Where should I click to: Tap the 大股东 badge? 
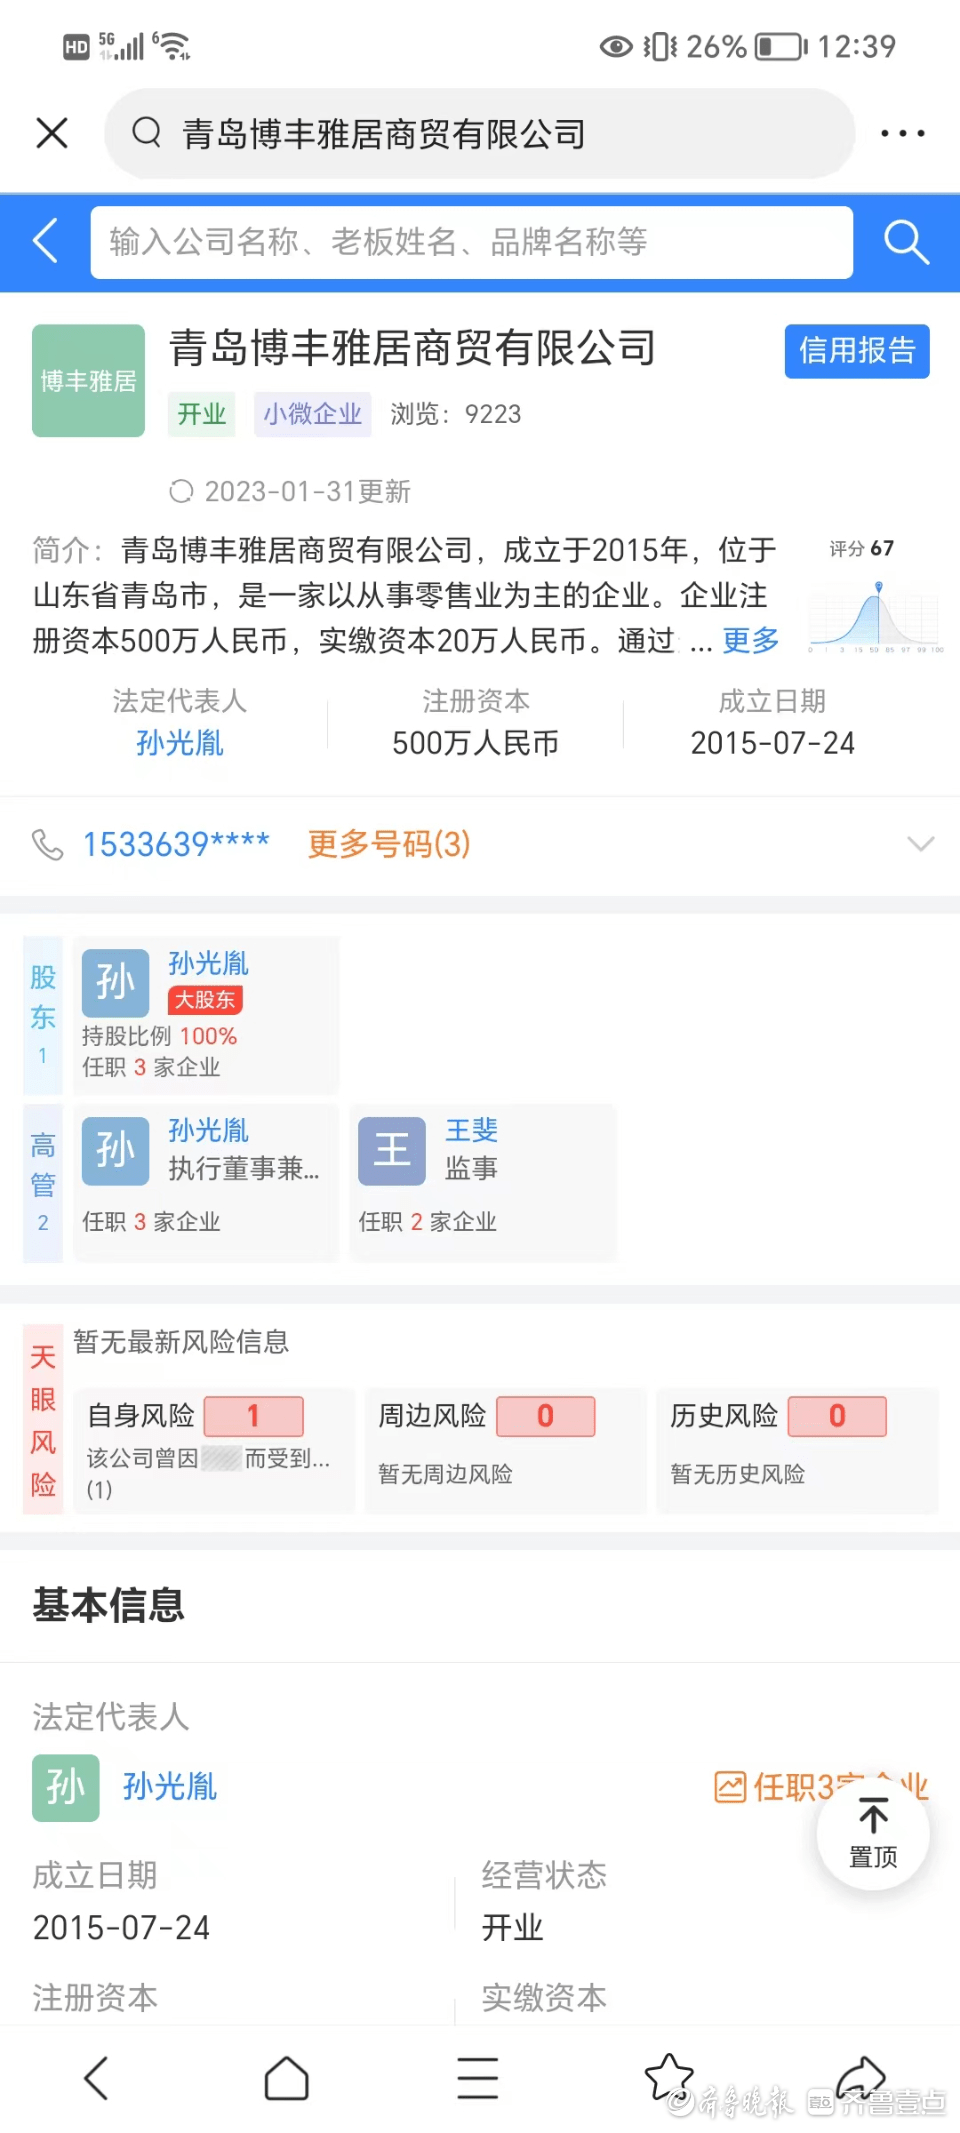click(205, 1000)
